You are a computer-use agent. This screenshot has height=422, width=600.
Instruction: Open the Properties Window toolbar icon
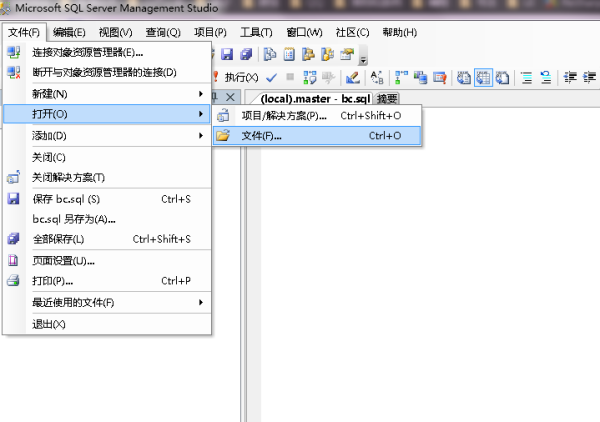tap(347, 54)
